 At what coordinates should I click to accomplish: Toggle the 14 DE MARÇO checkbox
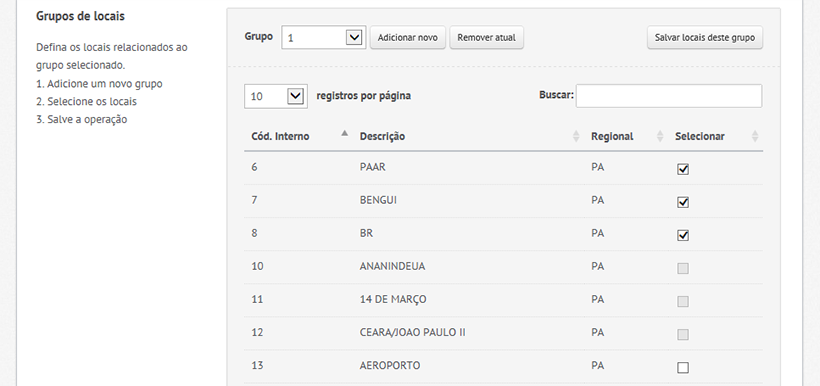click(683, 301)
